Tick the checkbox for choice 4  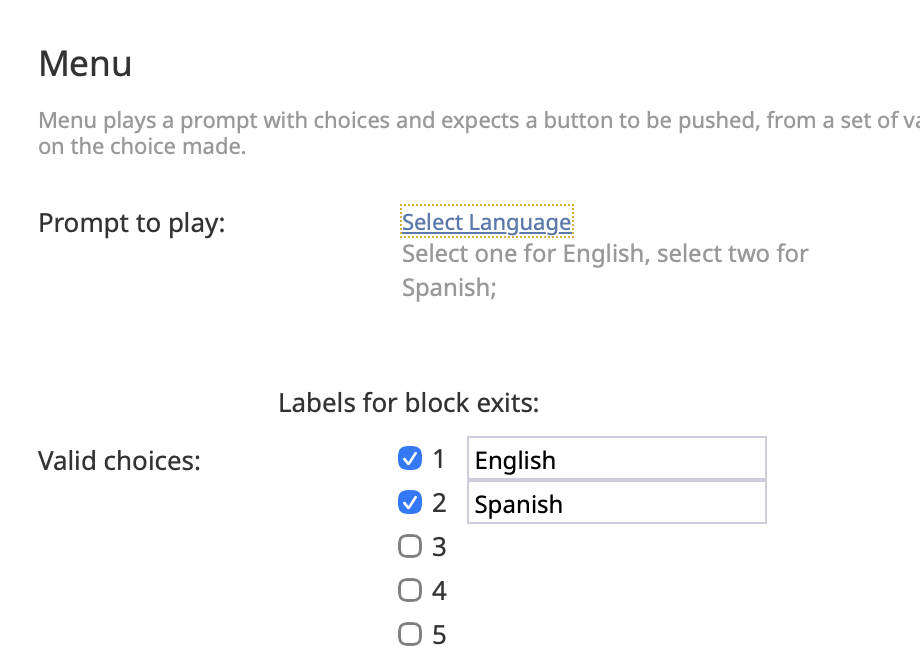pyautogui.click(x=409, y=591)
